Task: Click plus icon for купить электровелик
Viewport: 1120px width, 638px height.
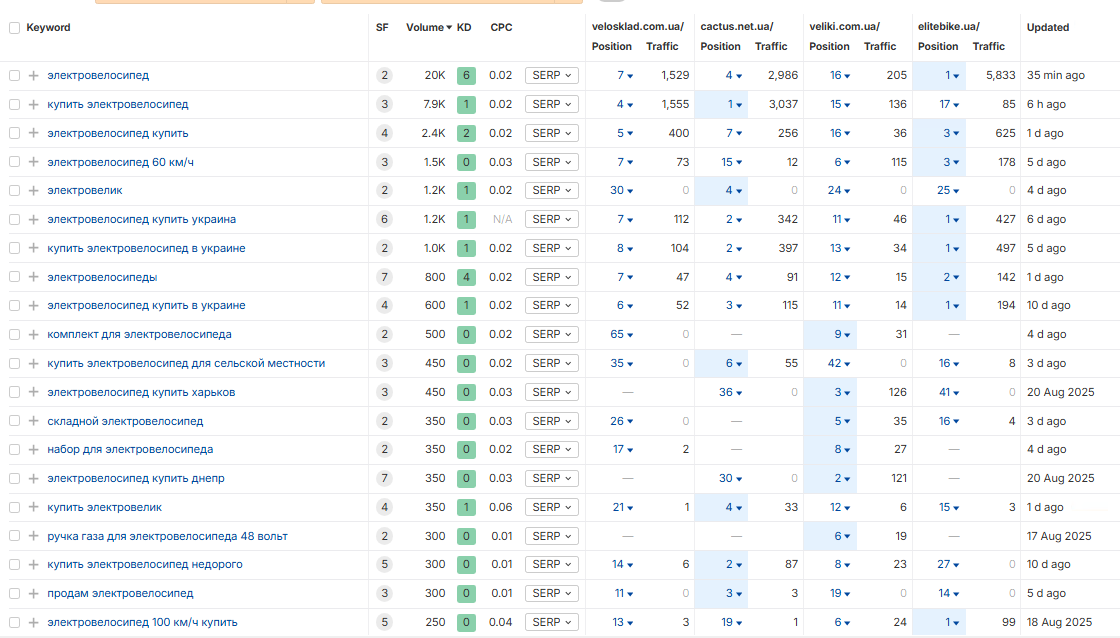Action: click(x=34, y=507)
